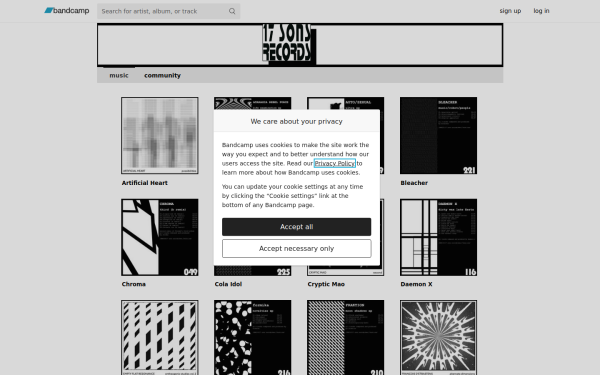Open the Bleacher album cover

click(439, 135)
